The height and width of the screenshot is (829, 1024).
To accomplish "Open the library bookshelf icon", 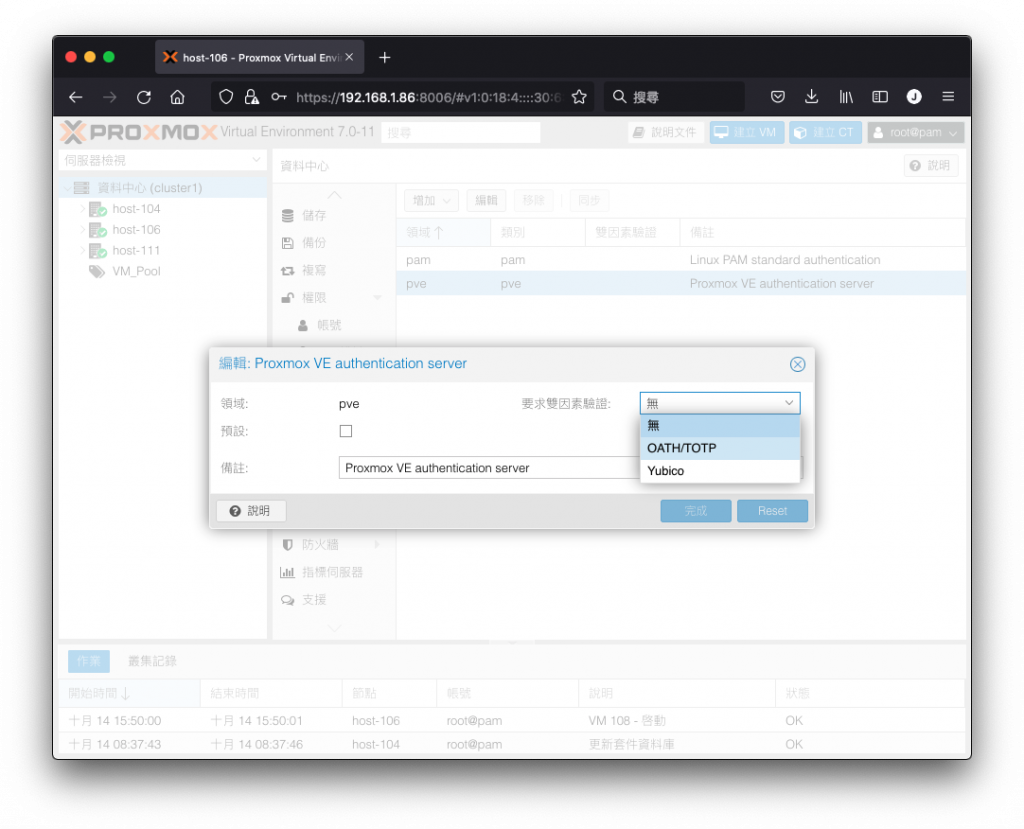I will pyautogui.click(x=846, y=97).
